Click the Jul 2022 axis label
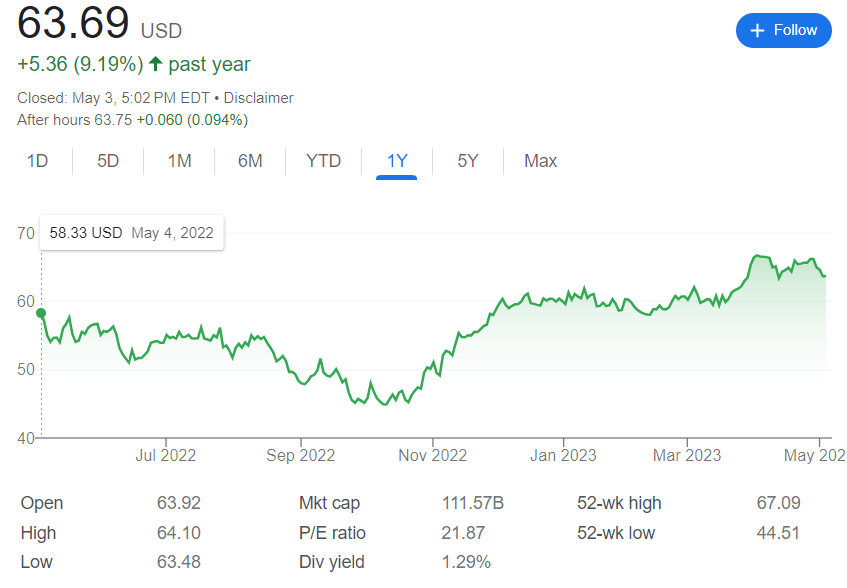 tap(165, 456)
